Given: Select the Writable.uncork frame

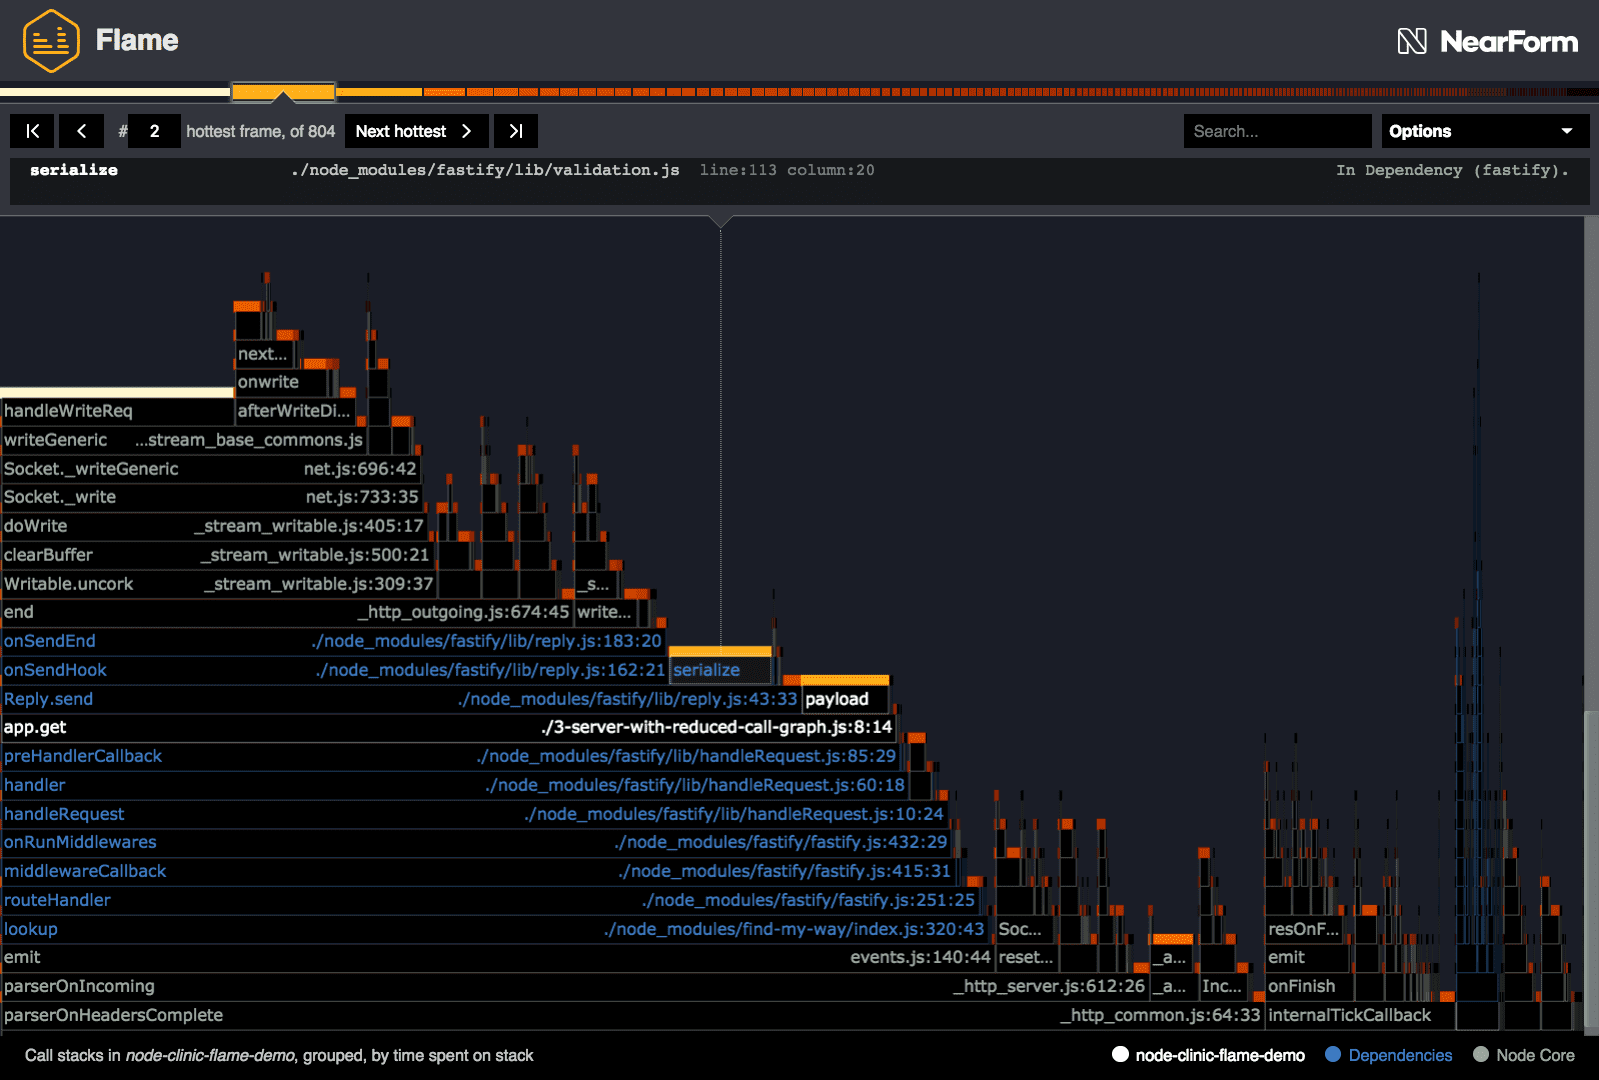Looking at the screenshot, I should click(x=219, y=584).
